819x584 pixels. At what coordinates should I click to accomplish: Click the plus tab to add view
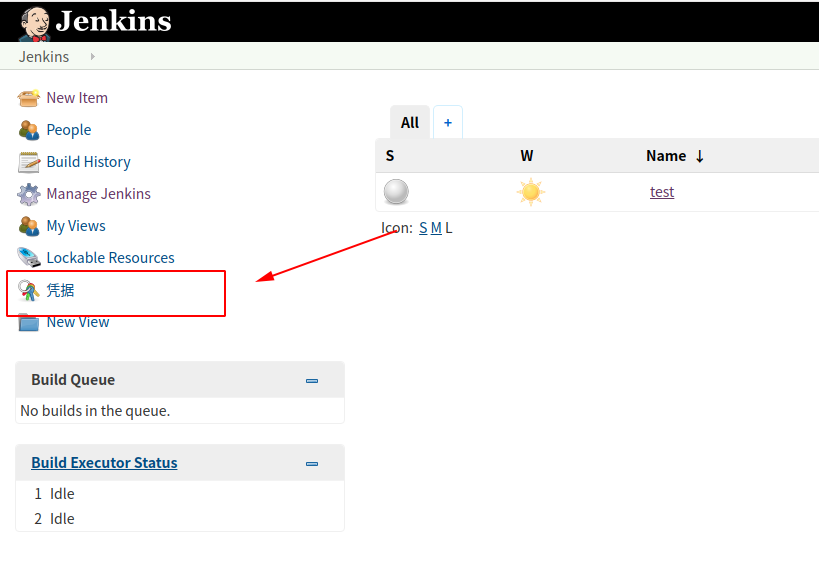448,123
